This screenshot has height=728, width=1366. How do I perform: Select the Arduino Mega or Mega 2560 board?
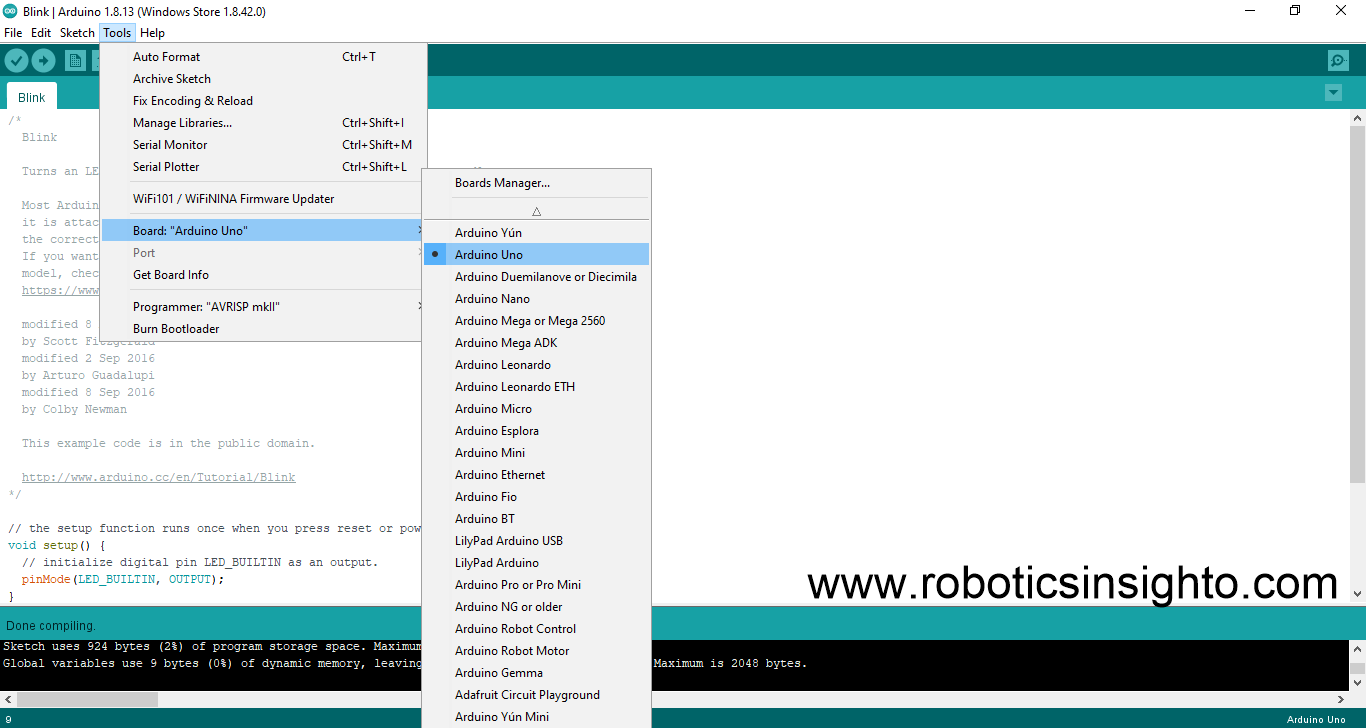[529, 320]
